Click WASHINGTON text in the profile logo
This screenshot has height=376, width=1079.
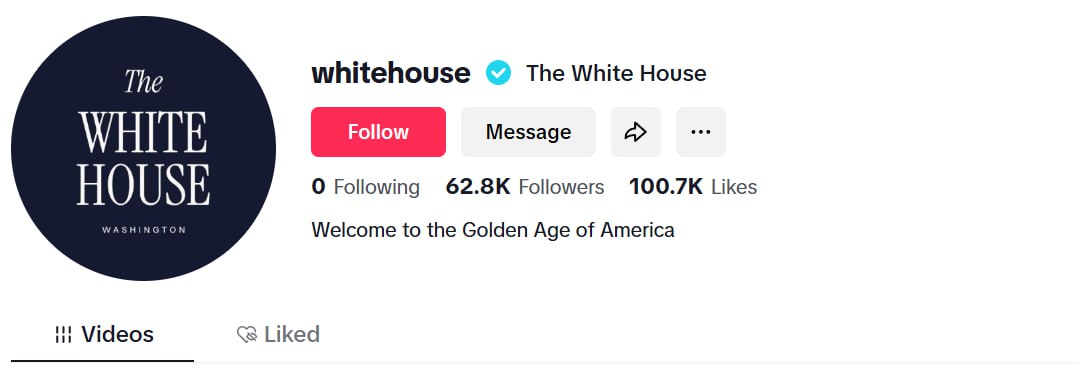pyautogui.click(x=144, y=230)
